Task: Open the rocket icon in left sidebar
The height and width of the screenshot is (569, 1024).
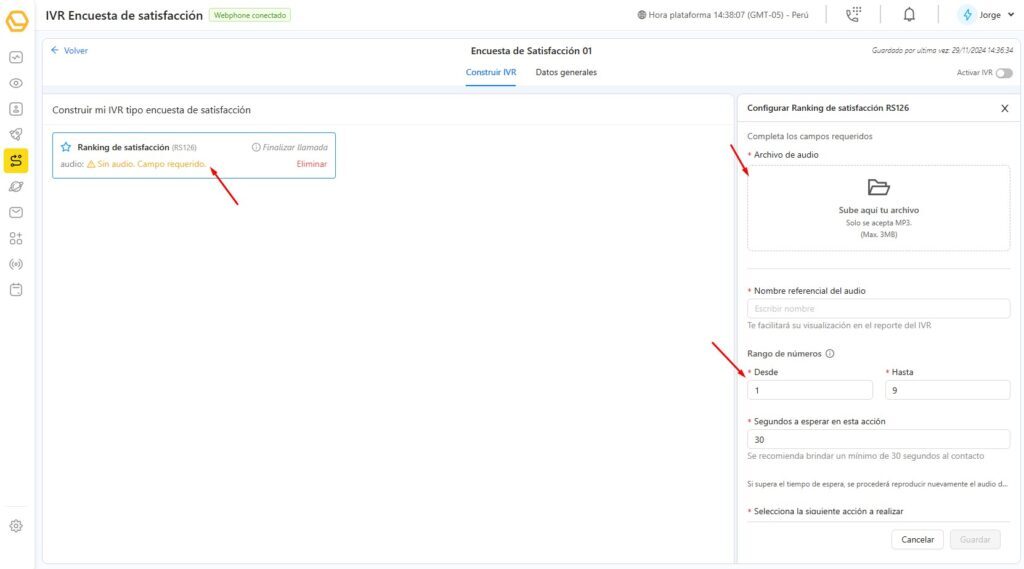Action: pyautogui.click(x=16, y=134)
